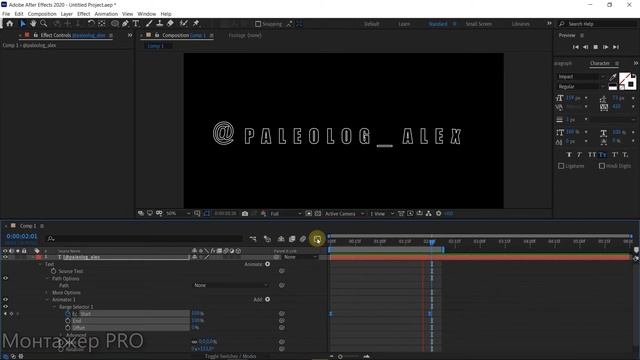Expand the Advanced group
Image resolution: width=640 pixels, height=360 pixels.
point(61,335)
